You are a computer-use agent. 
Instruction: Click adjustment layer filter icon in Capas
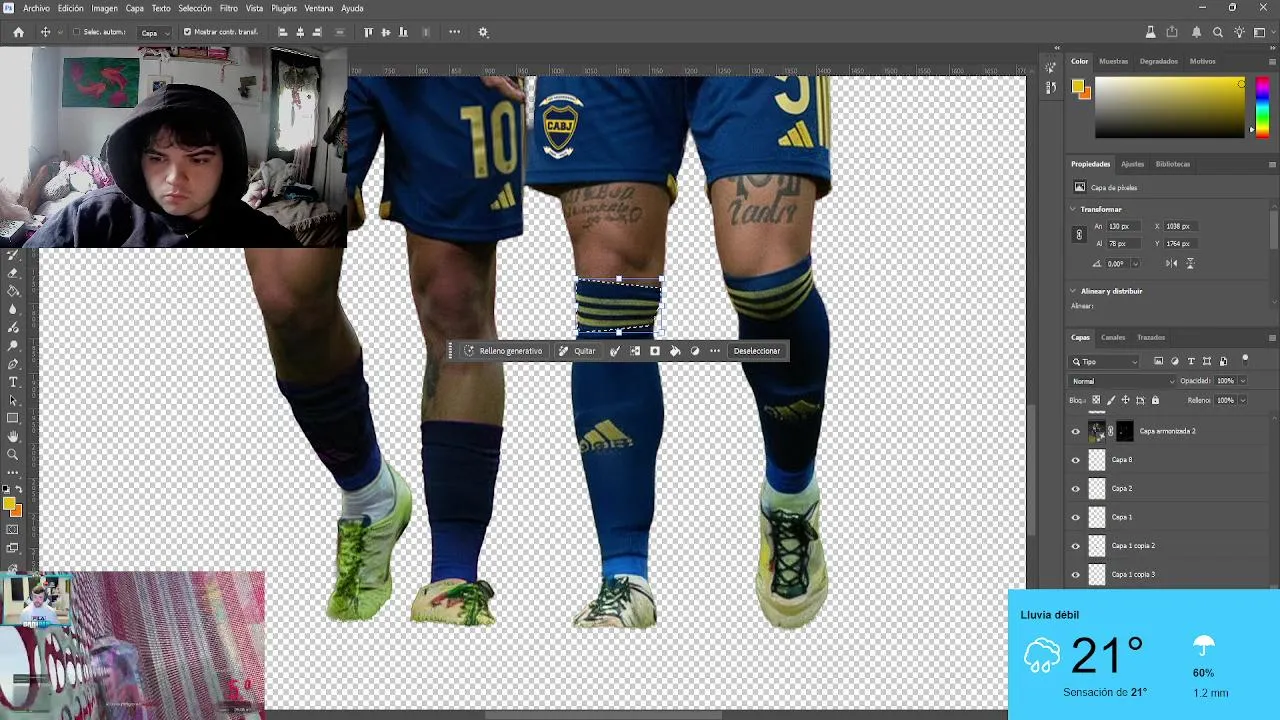[x=1175, y=361]
